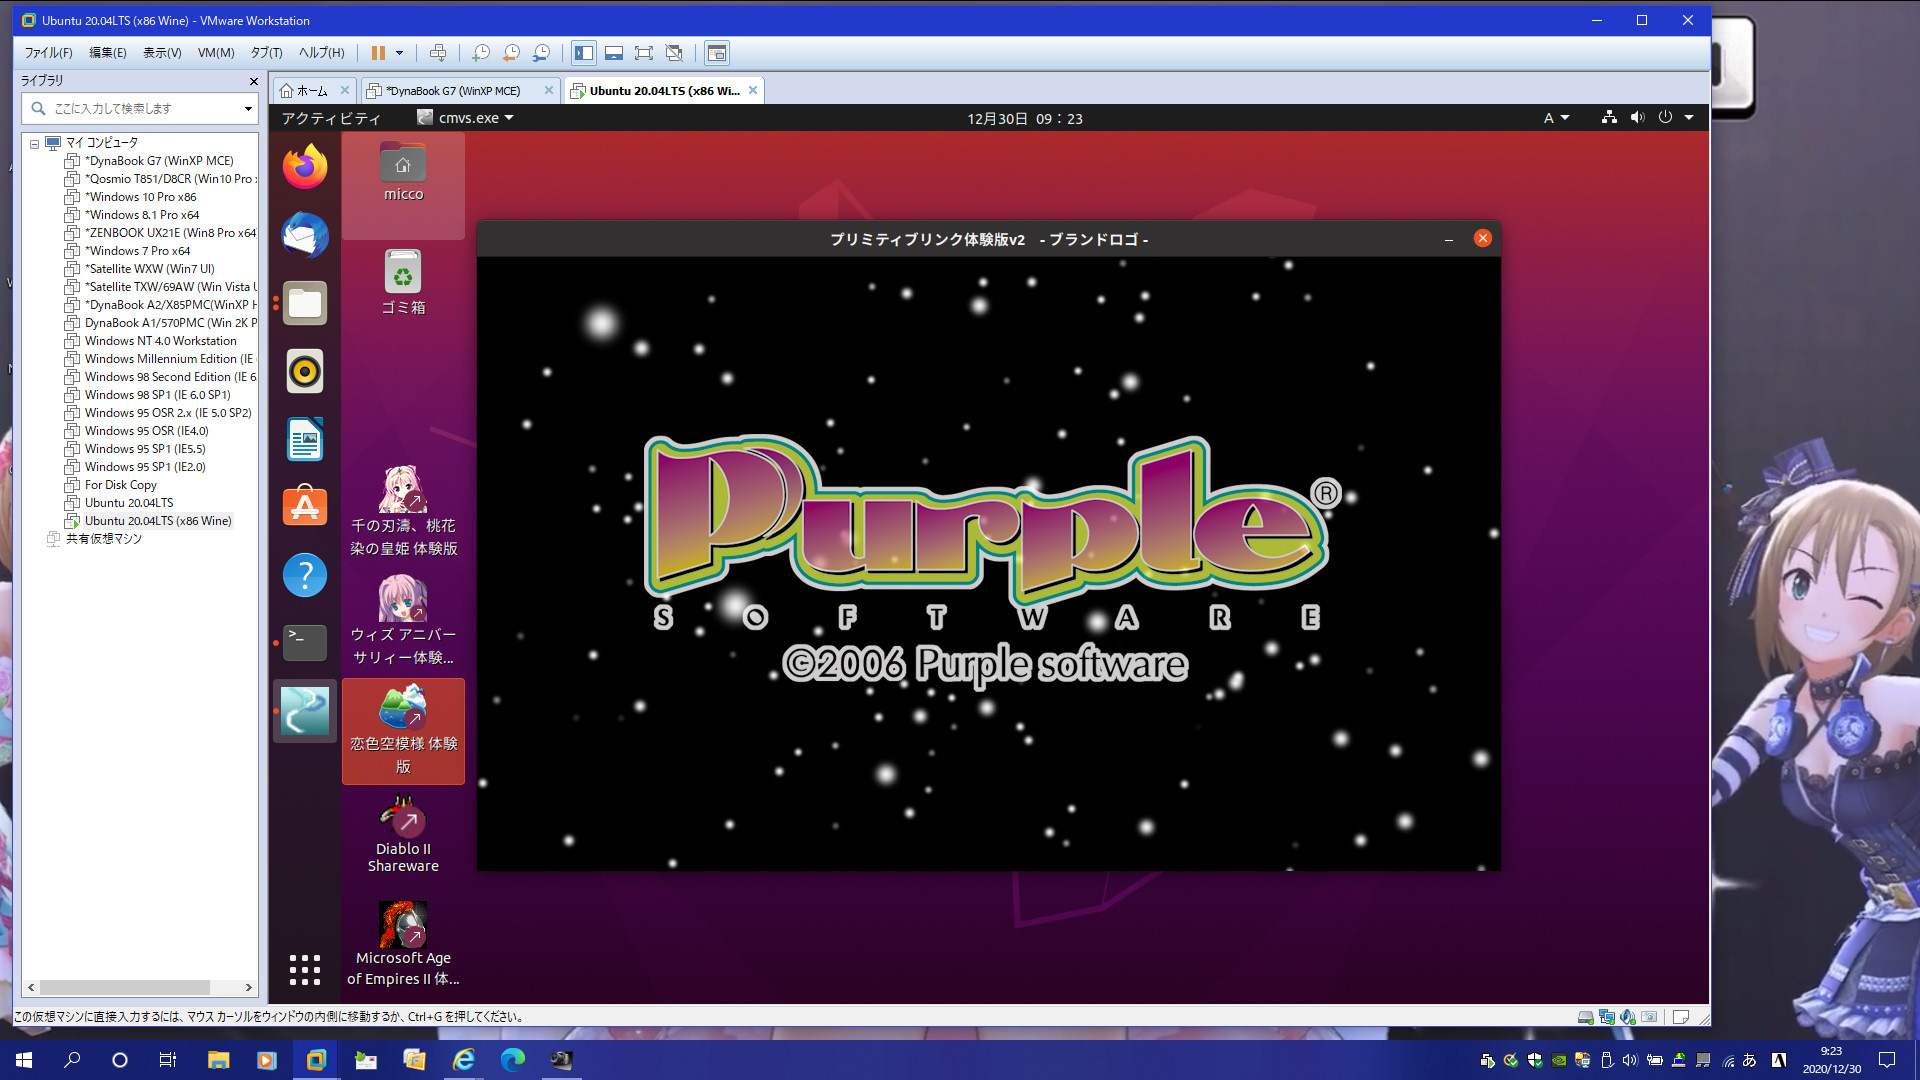Viewport: 1920px width, 1080px height.
Task: Select *Windows 10 Pro x86 in library
Action: (140, 197)
